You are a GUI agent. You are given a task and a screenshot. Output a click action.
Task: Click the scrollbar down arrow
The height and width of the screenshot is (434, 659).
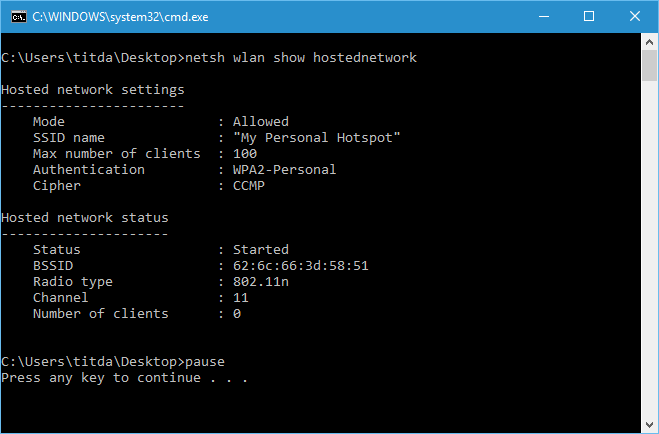coord(649,425)
